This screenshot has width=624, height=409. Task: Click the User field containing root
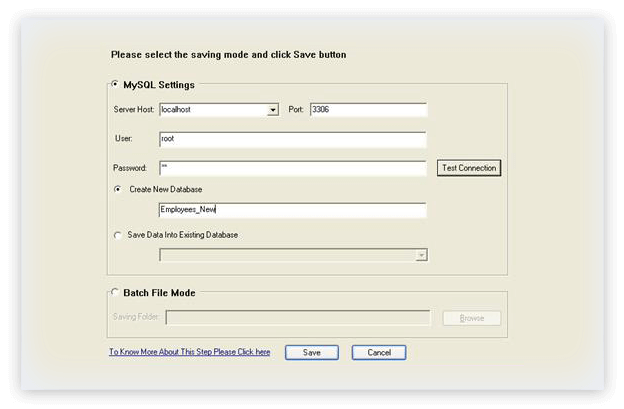292,139
